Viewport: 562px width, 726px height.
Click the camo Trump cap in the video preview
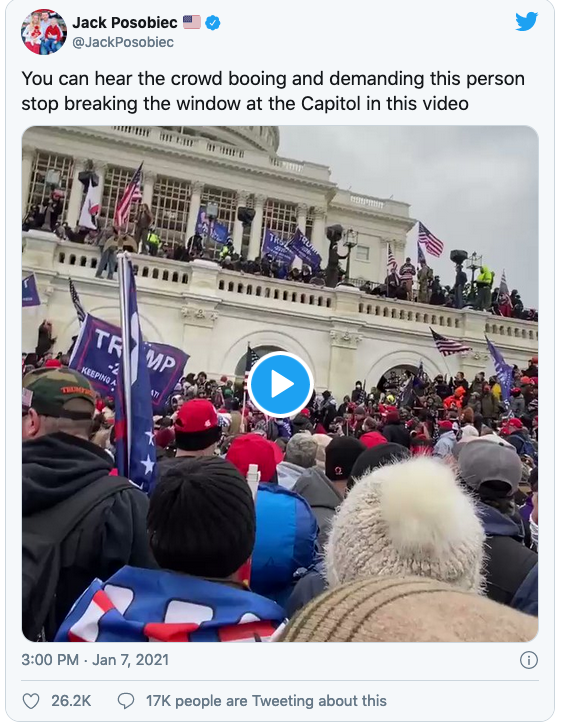[59, 392]
